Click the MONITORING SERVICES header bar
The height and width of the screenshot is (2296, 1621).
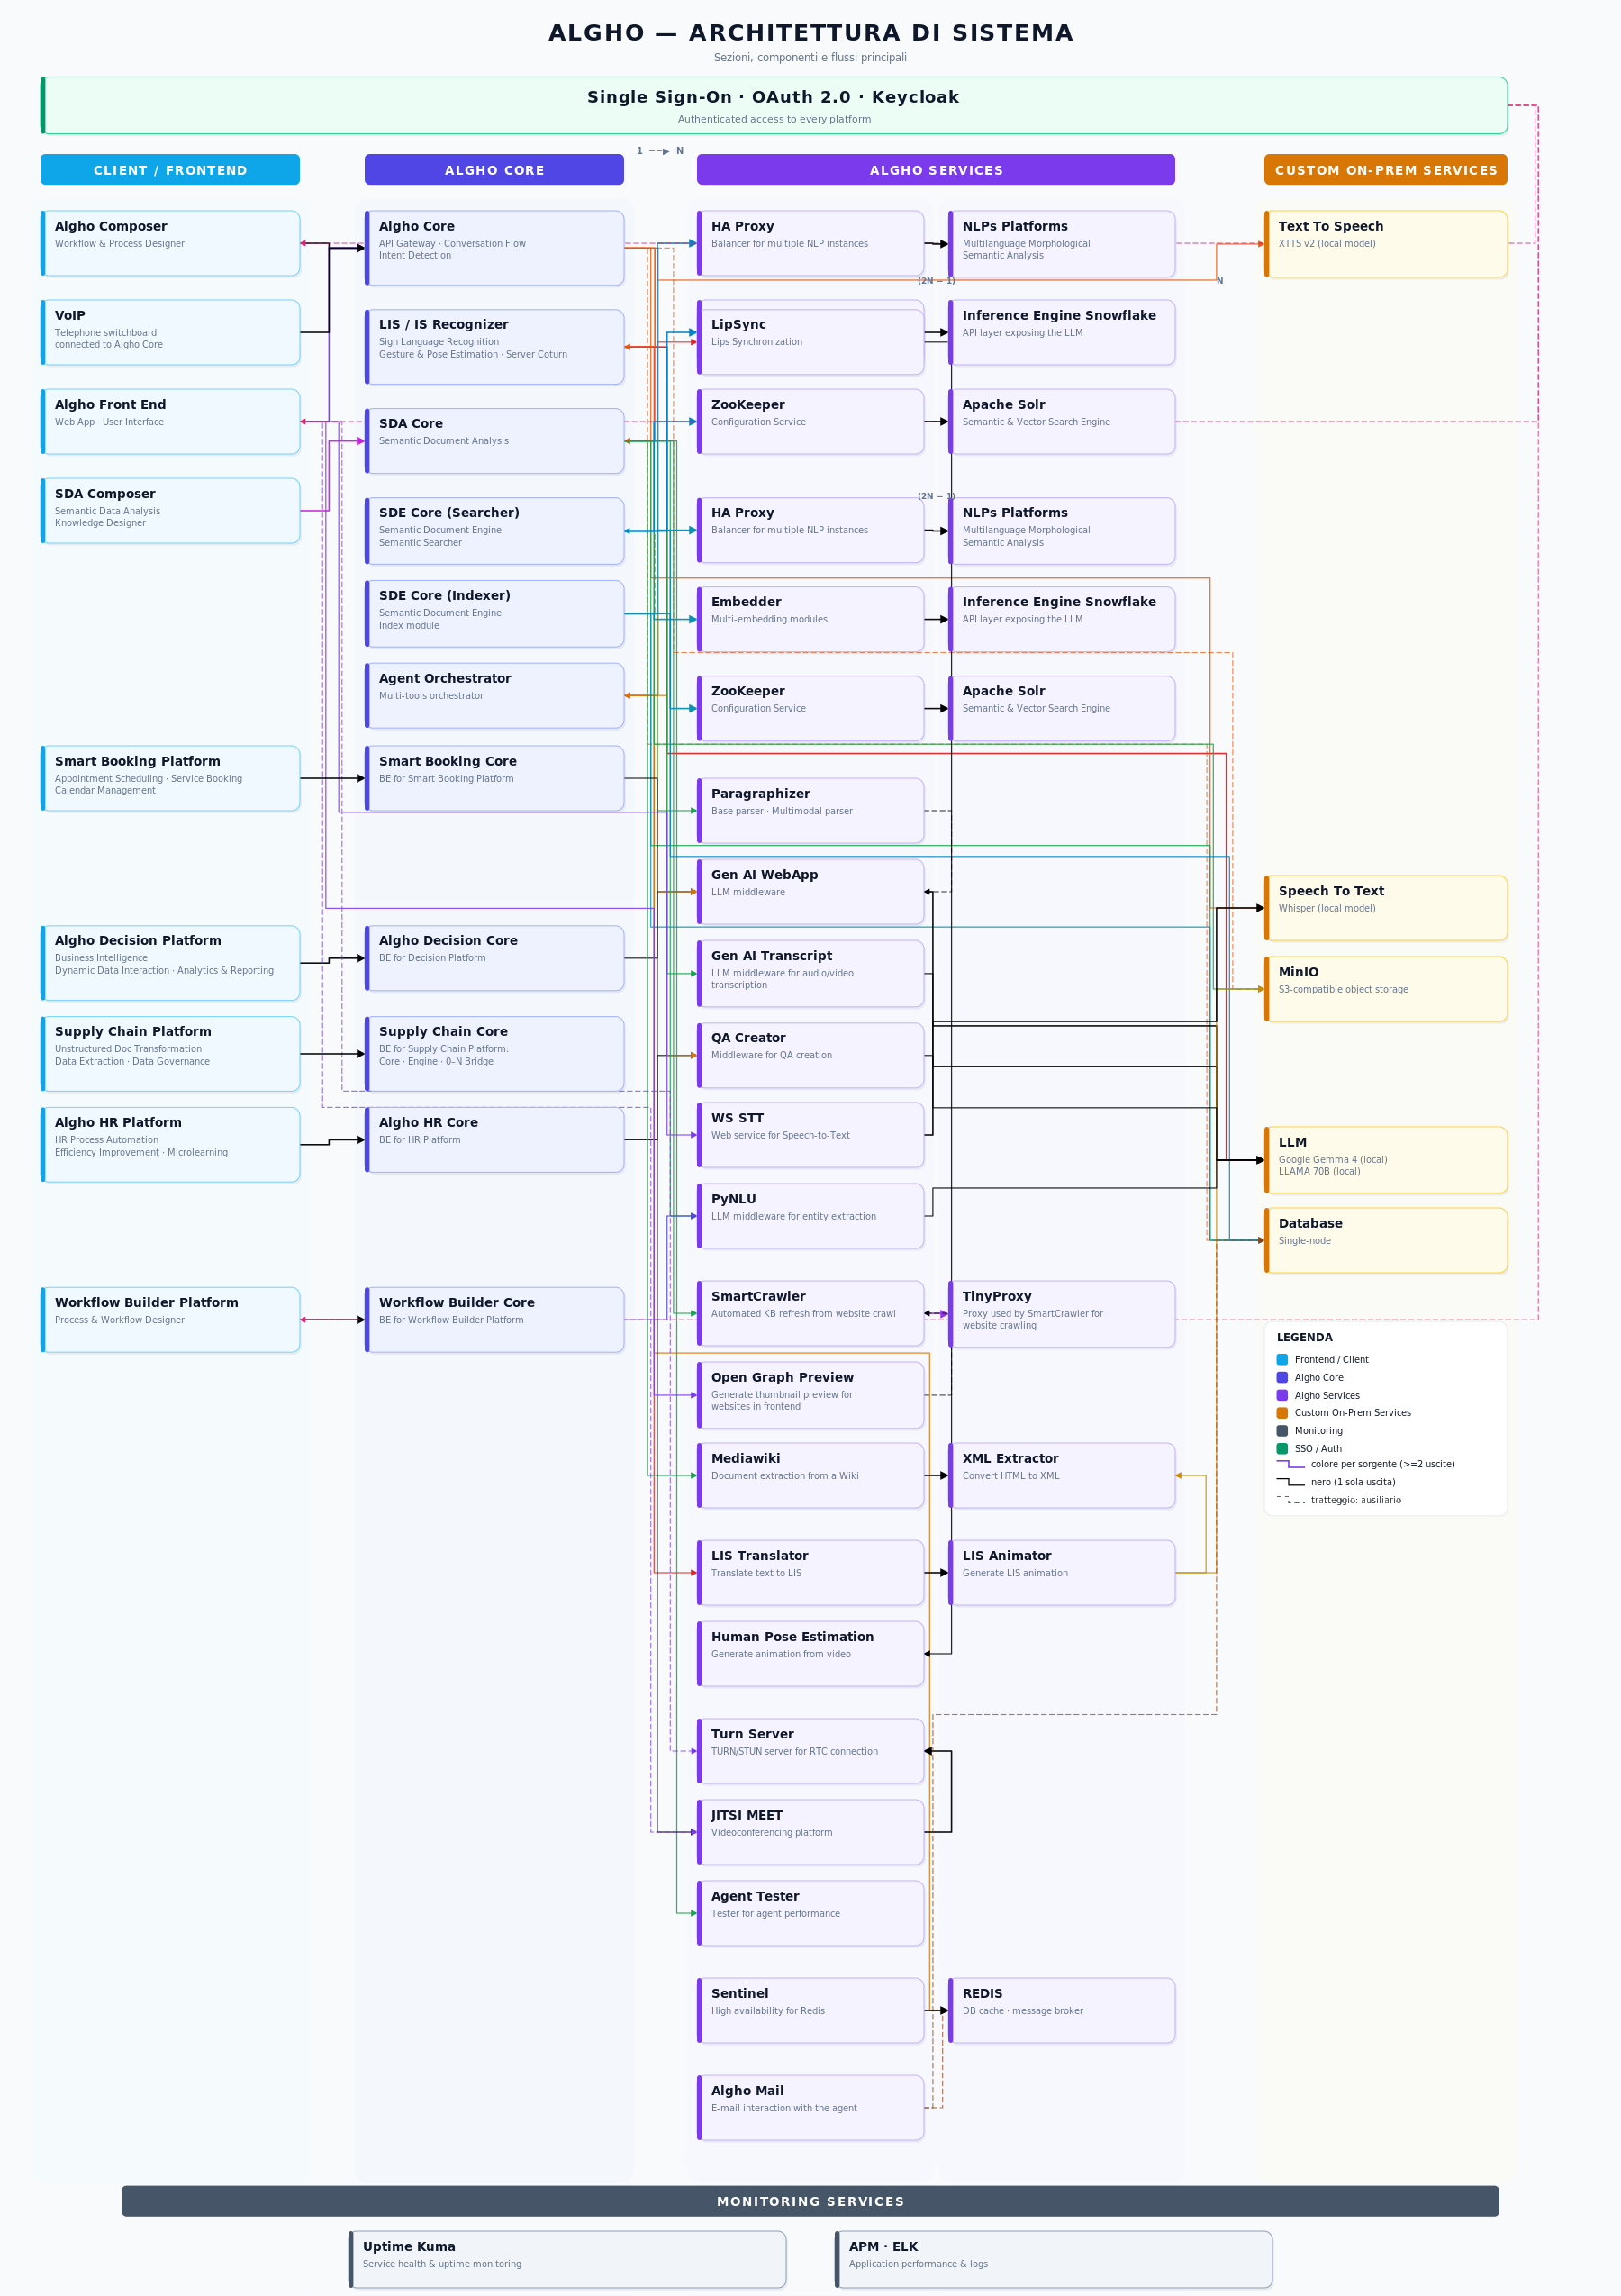(x=810, y=2201)
